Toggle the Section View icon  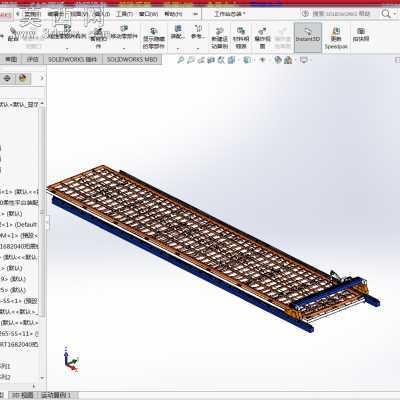coord(211,60)
